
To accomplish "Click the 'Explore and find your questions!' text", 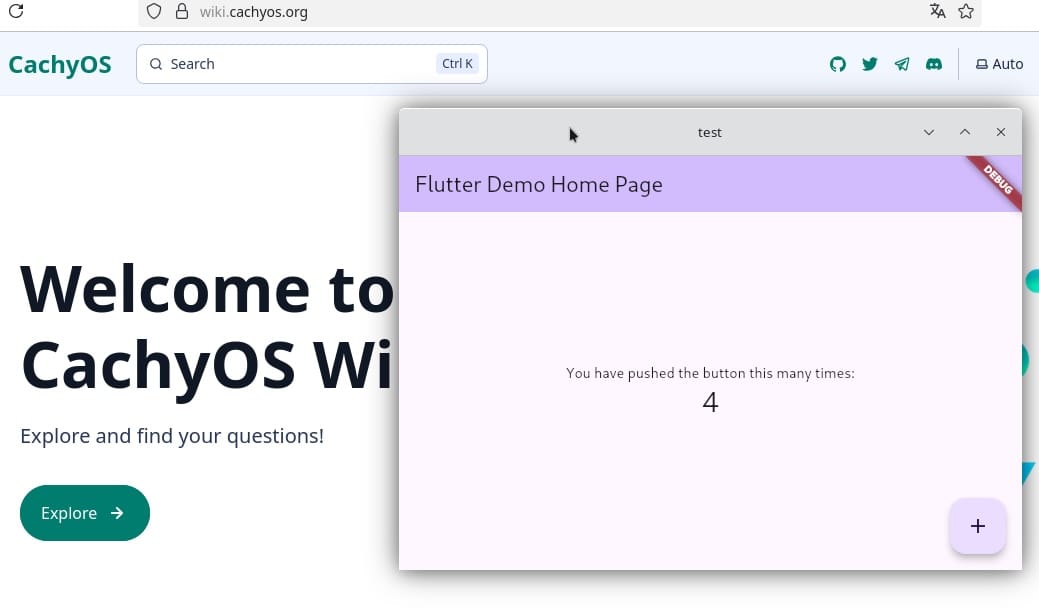I will 172,436.
